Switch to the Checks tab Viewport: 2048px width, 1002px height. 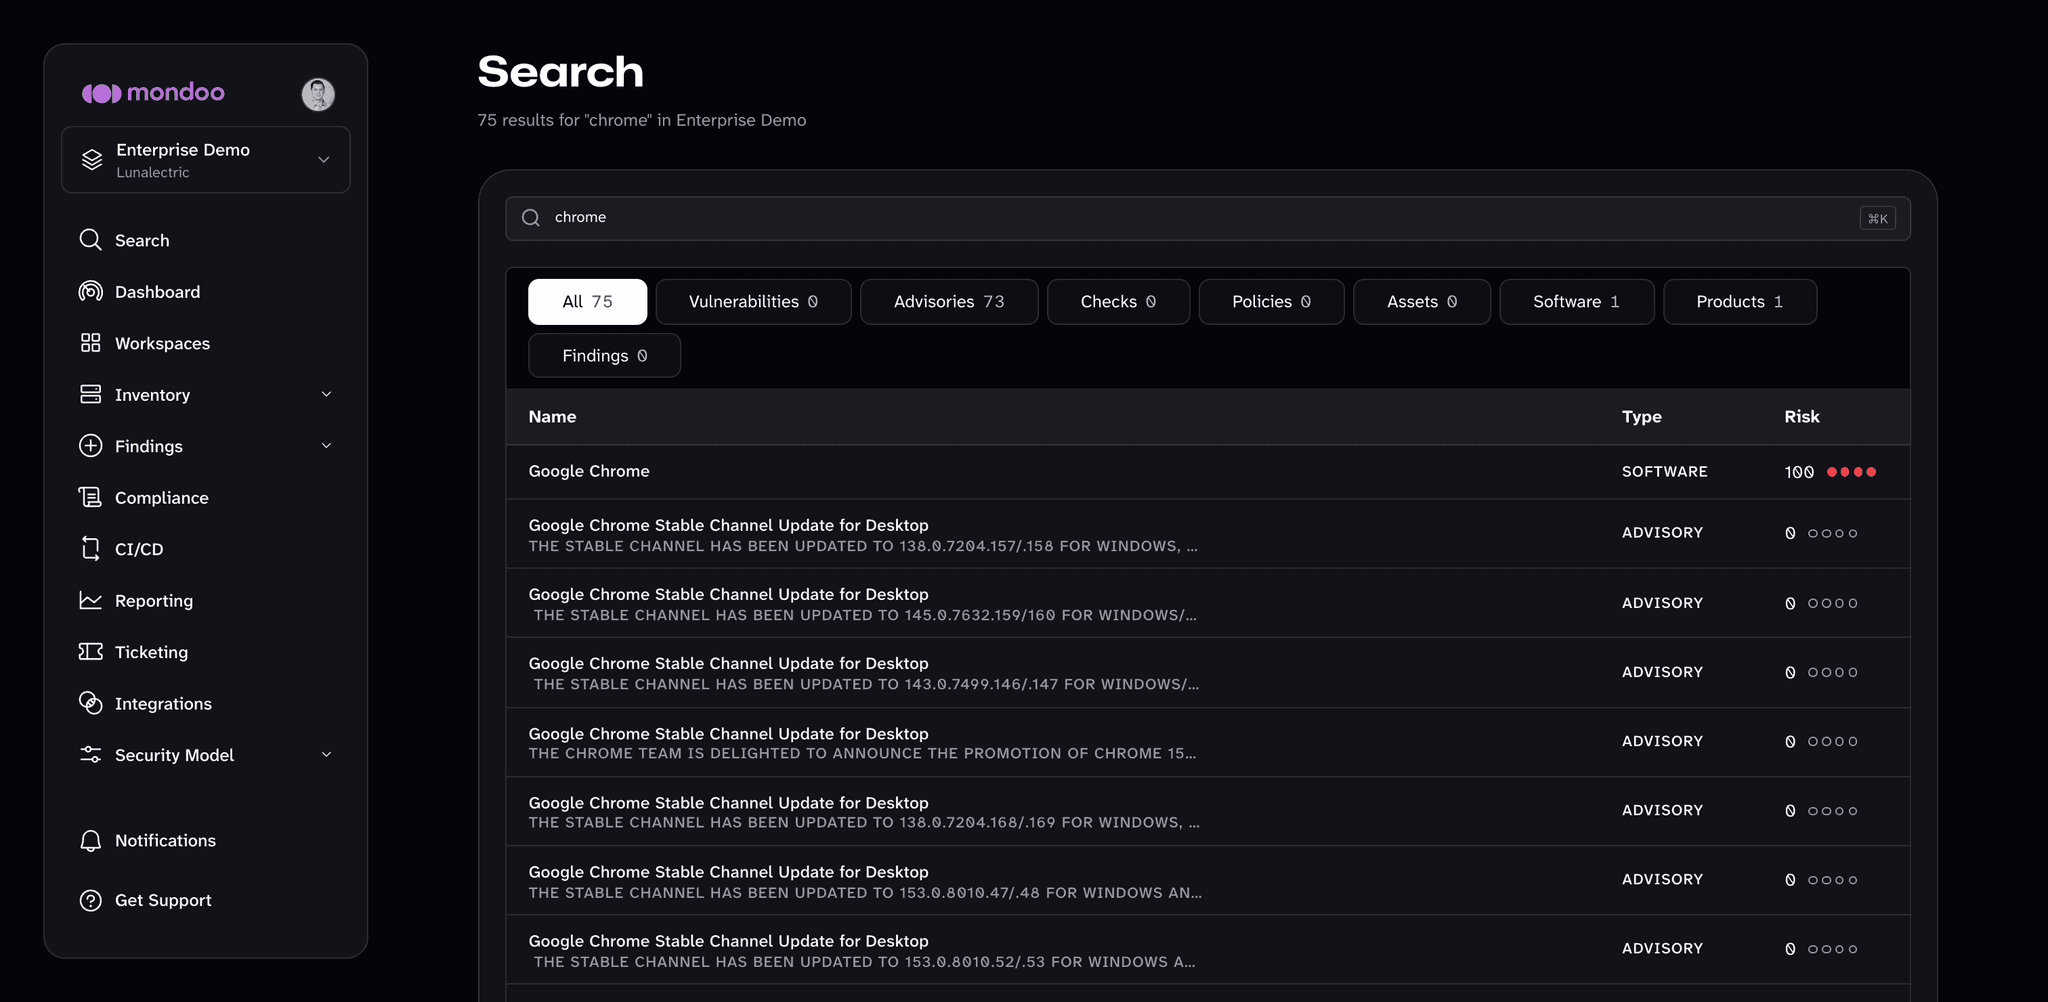pyautogui.click(x=1118, y=302)
